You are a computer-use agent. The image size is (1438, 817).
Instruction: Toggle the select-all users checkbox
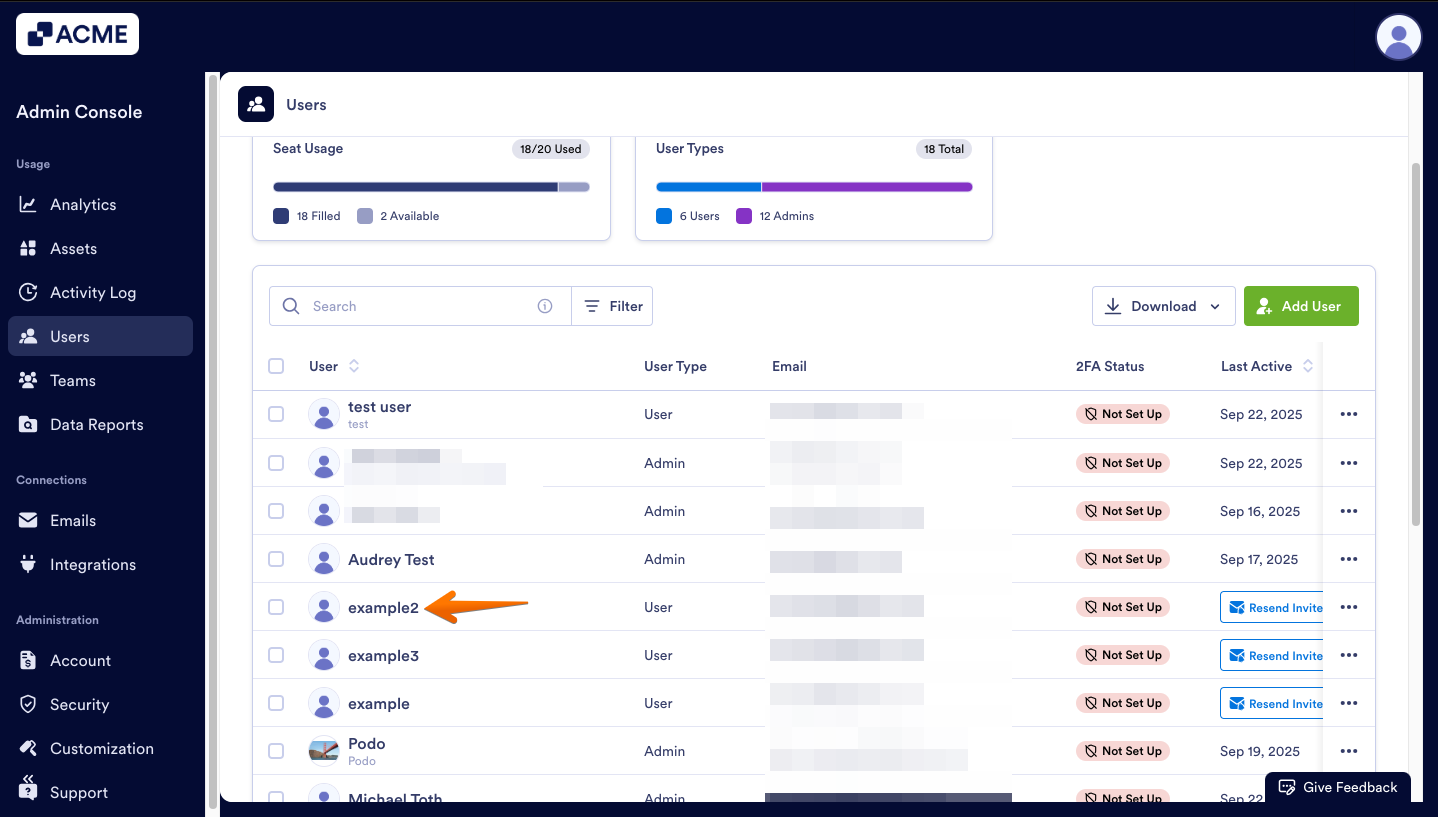click(x=276, y=366)
